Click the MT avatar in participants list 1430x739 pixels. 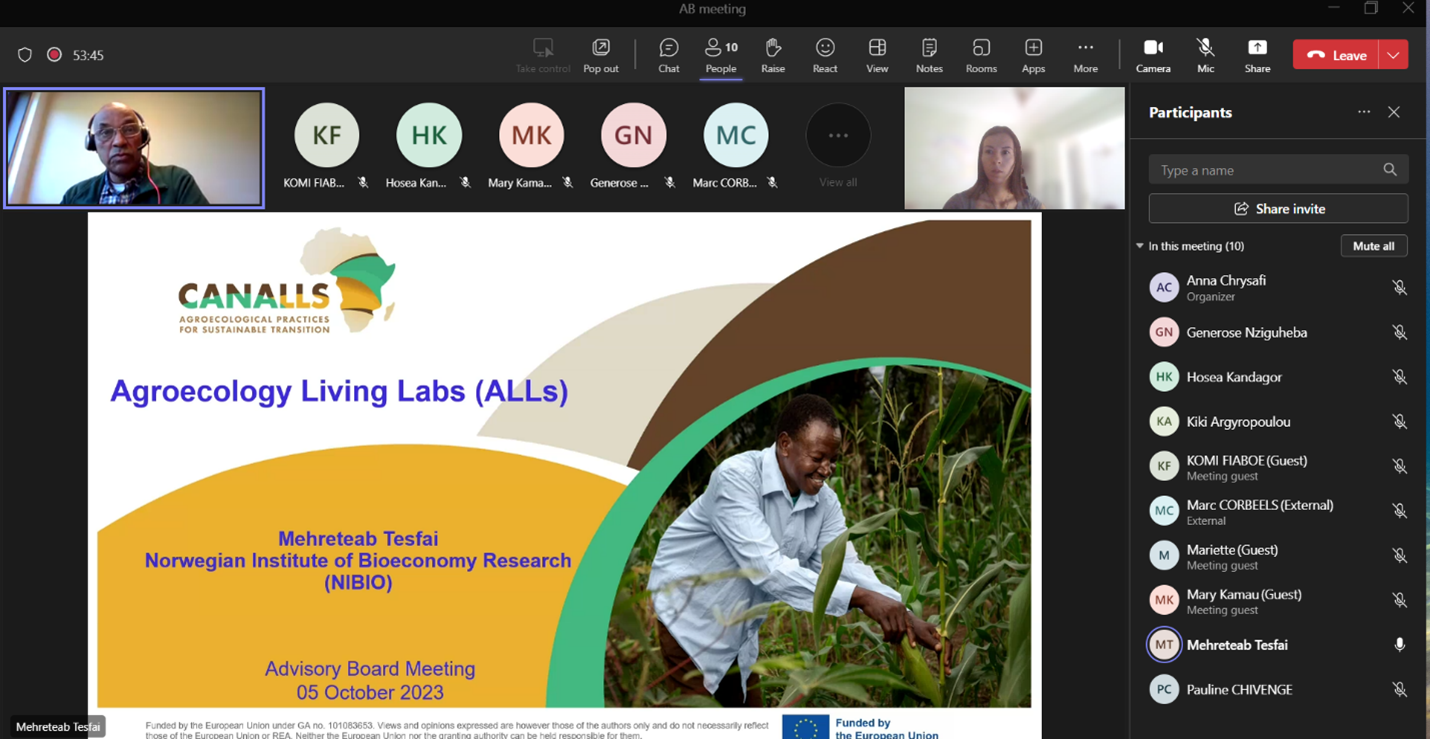pos(1164,645)
